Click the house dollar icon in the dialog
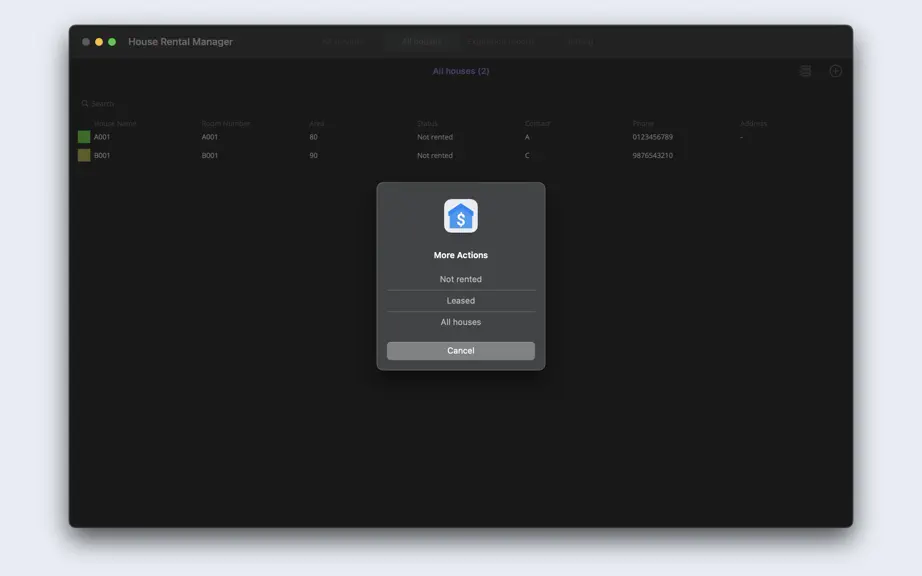This screenshot has height=576, width=922. (460, 216)
